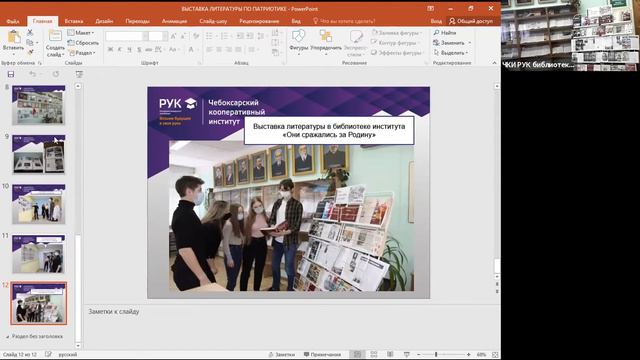Screen dimensions: 640x360
Task: Open the Выделить select dropdown
Action: tap(451, 53)
